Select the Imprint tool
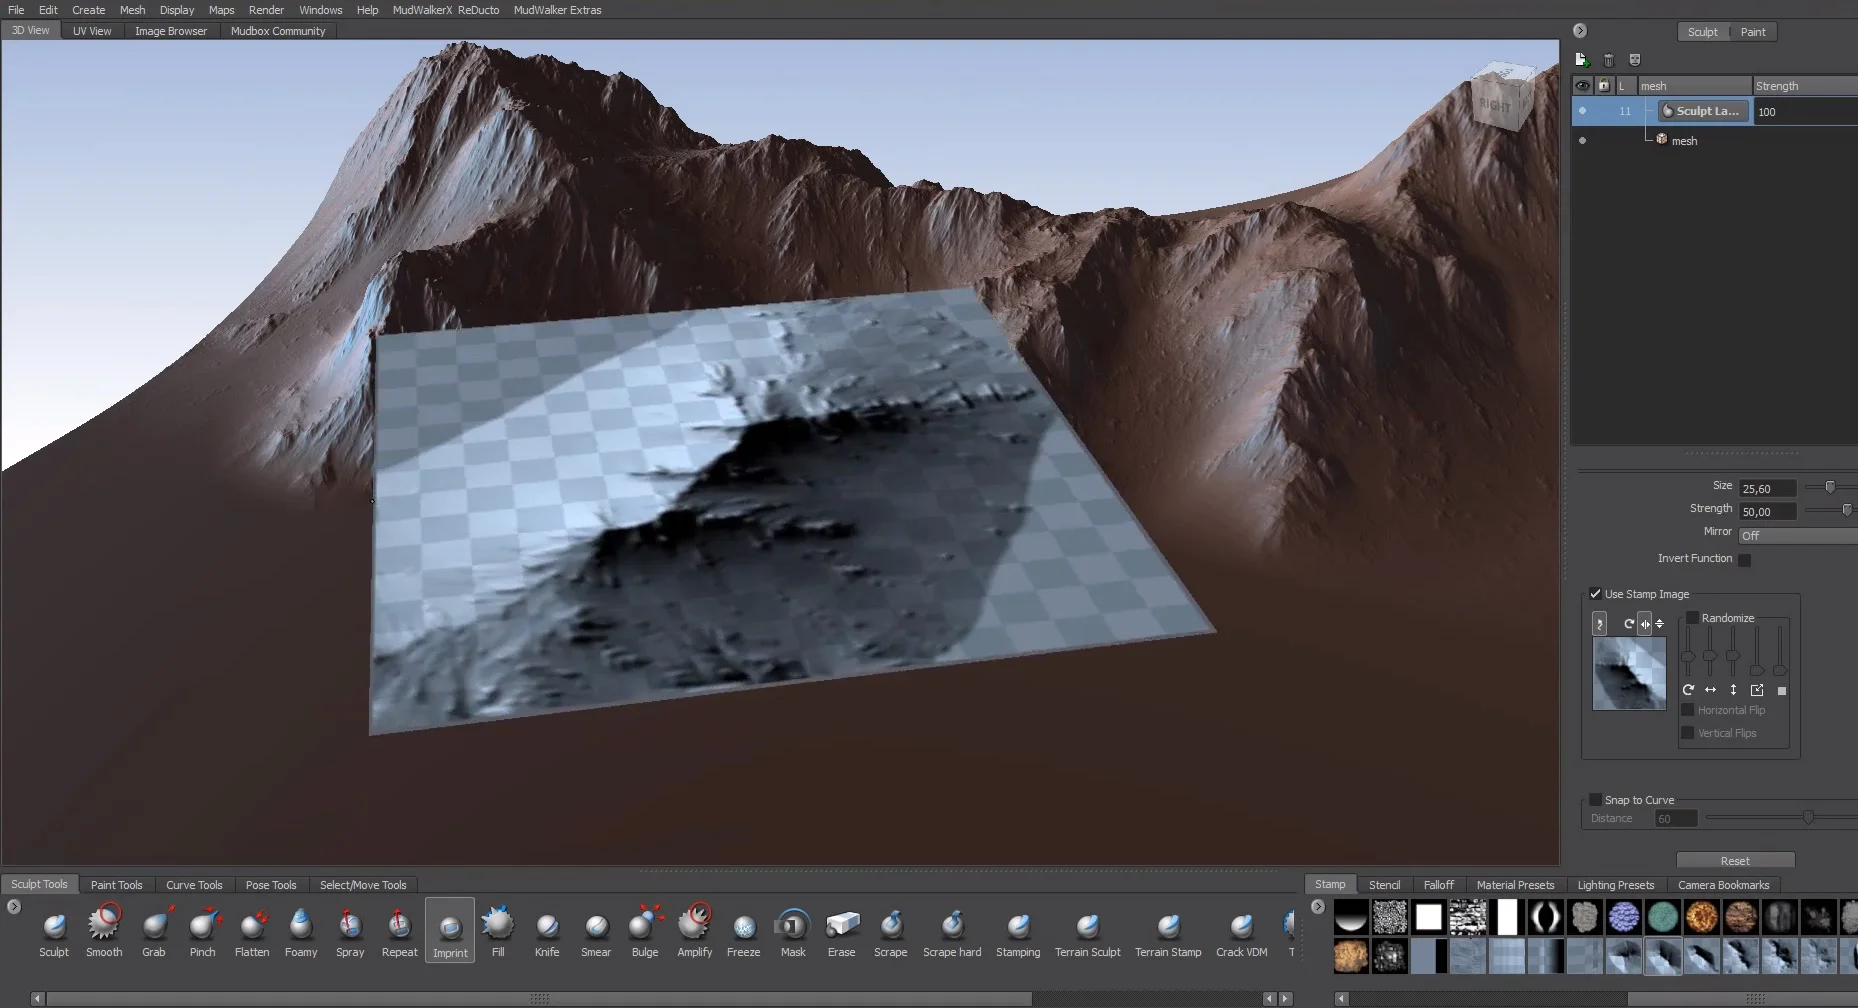Screen dimensions: 1858x1008 click(x=450, y=932)
